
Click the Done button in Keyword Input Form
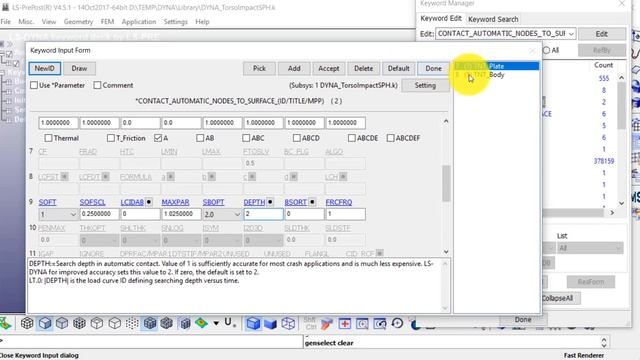click(433, 69)
